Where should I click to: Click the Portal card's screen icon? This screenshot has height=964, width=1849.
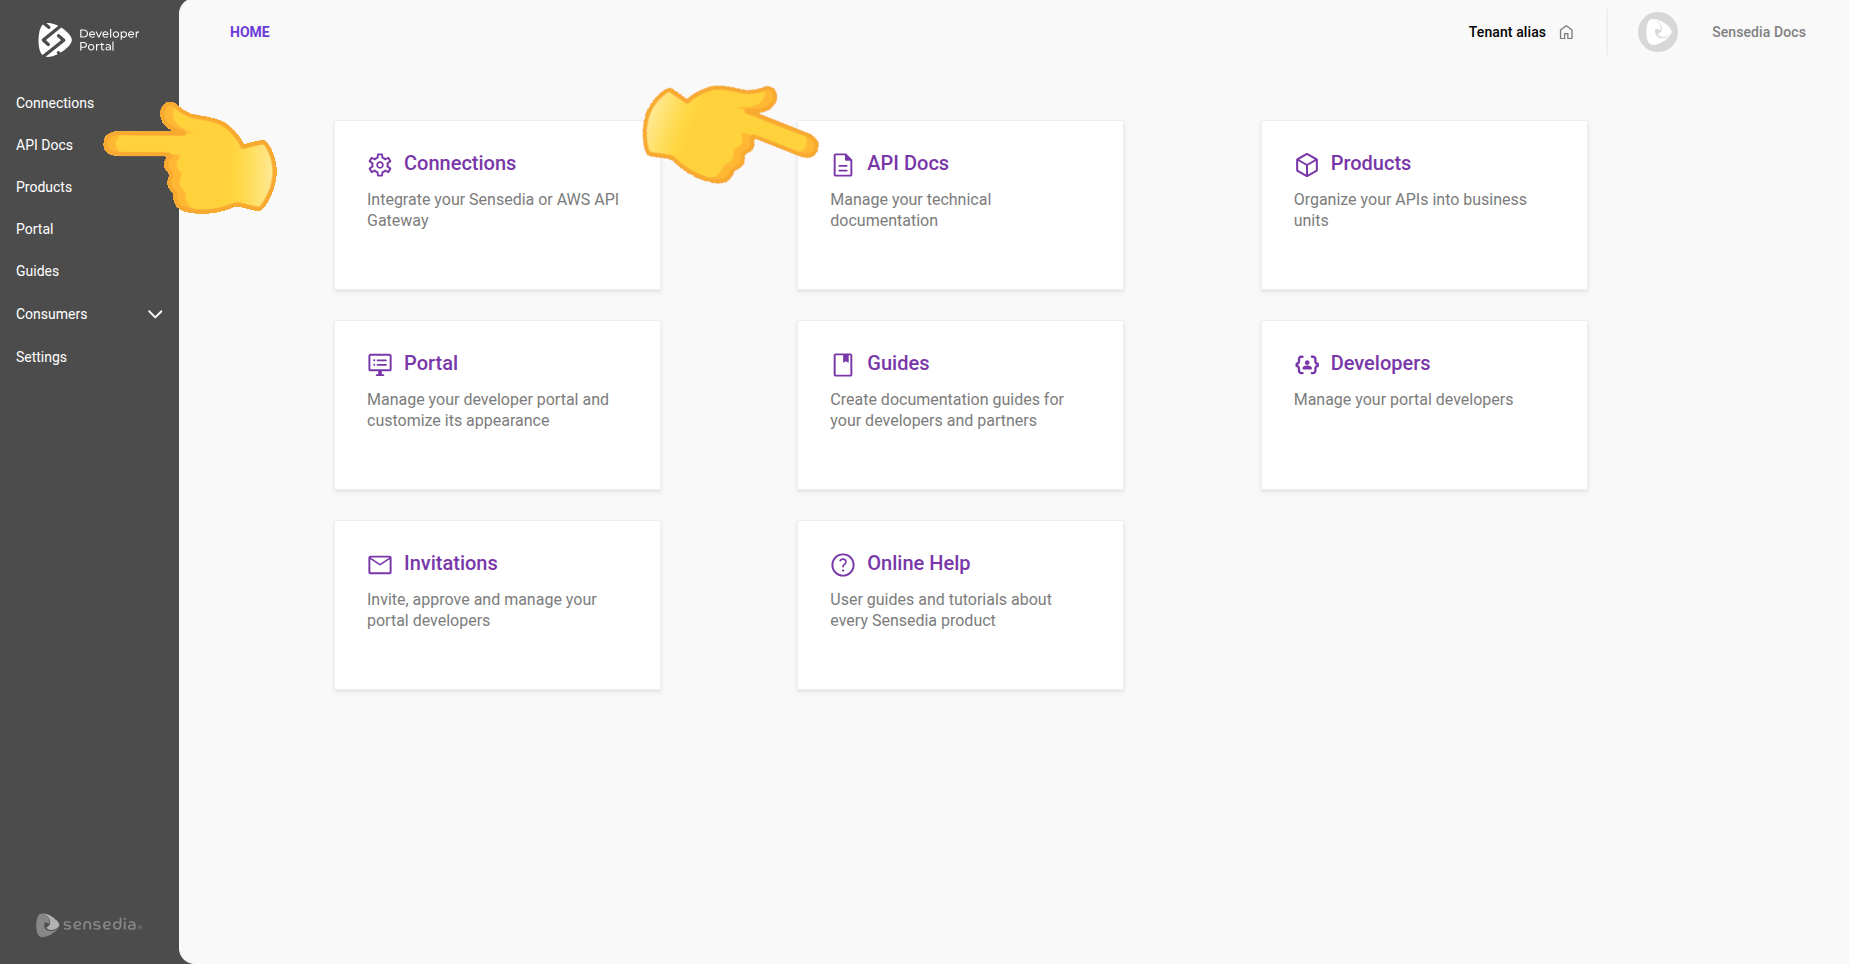pos(380,364)
